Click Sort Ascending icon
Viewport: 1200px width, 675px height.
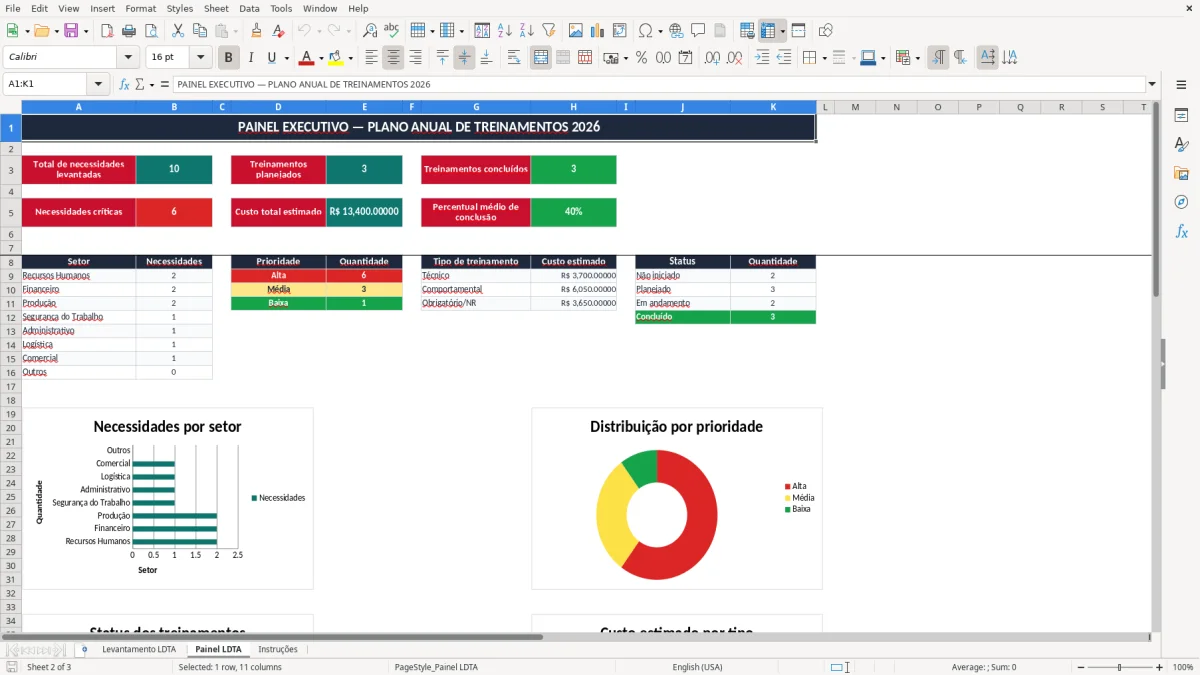click(504, 31)
